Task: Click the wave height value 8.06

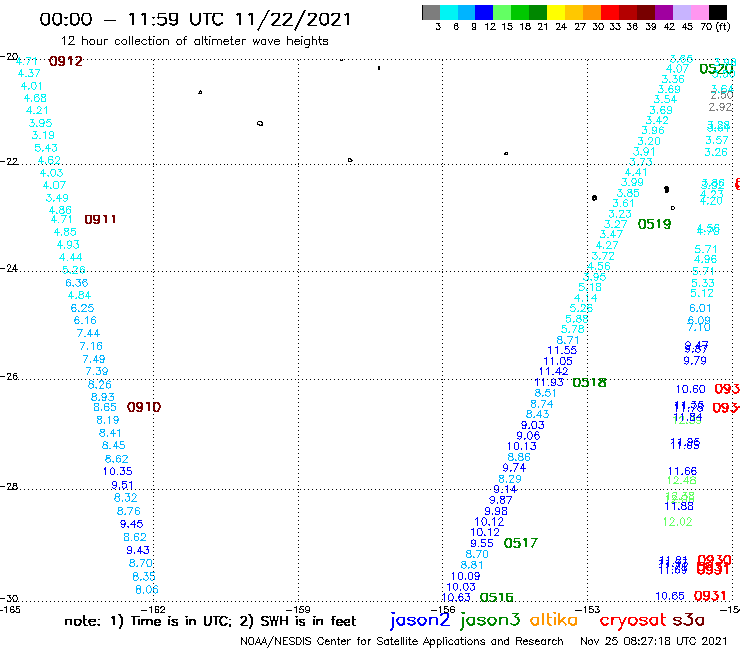Action: coord(147,590)
